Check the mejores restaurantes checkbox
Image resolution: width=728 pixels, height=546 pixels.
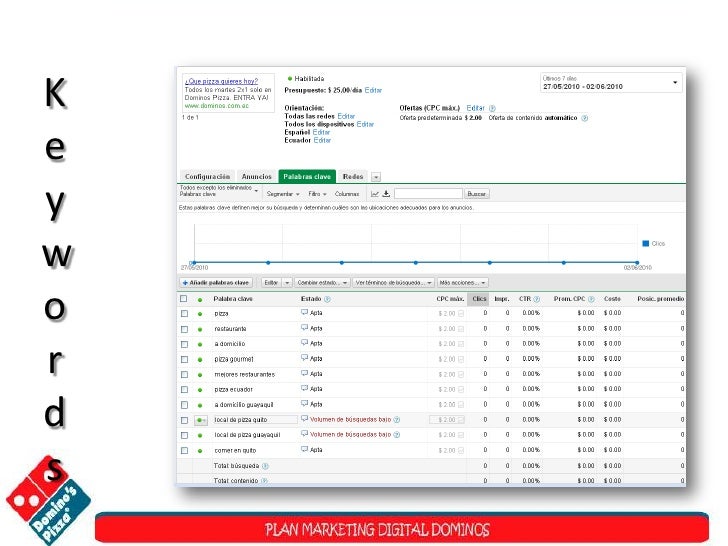coord(184,375)
